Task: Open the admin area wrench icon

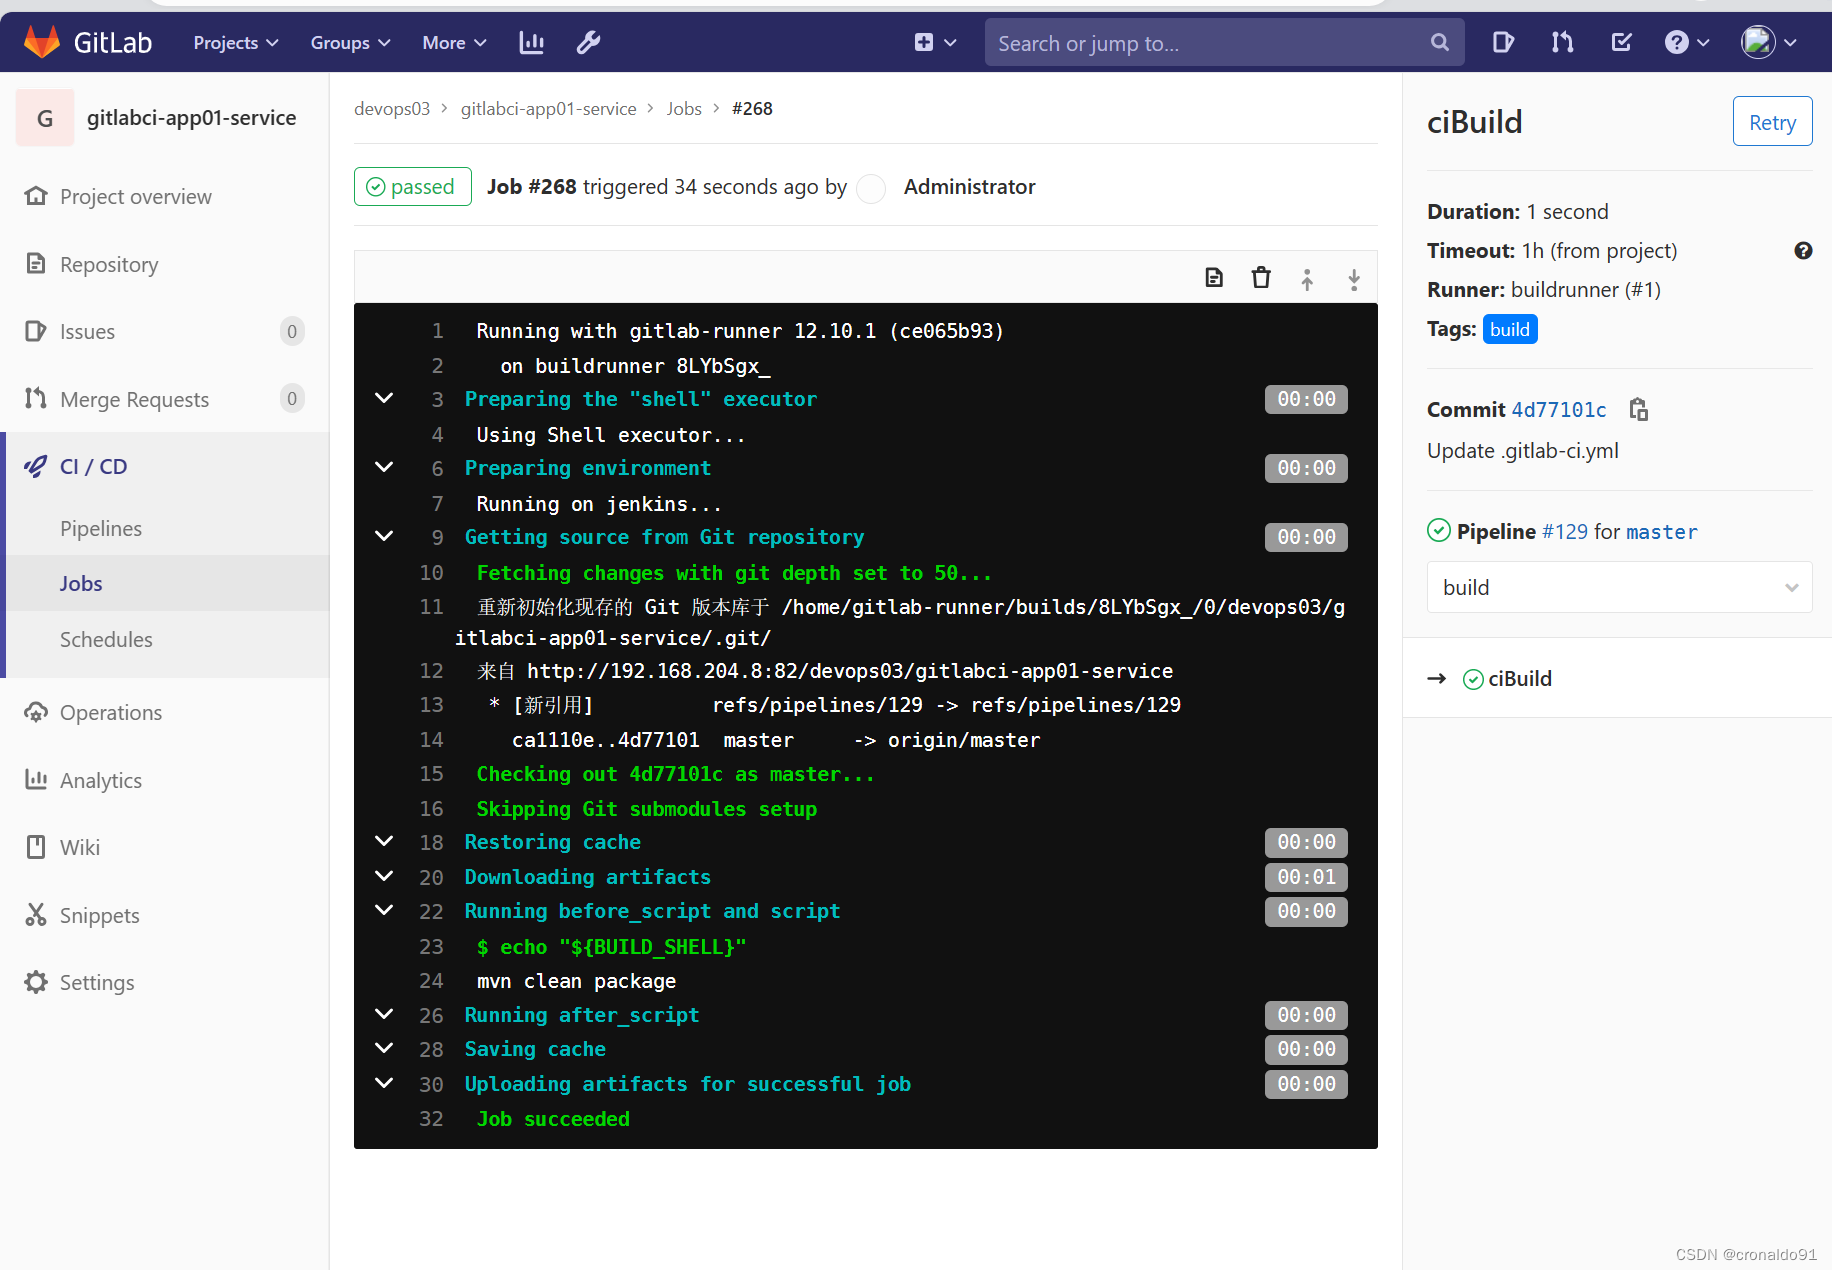Action: [x=588, y=42]
